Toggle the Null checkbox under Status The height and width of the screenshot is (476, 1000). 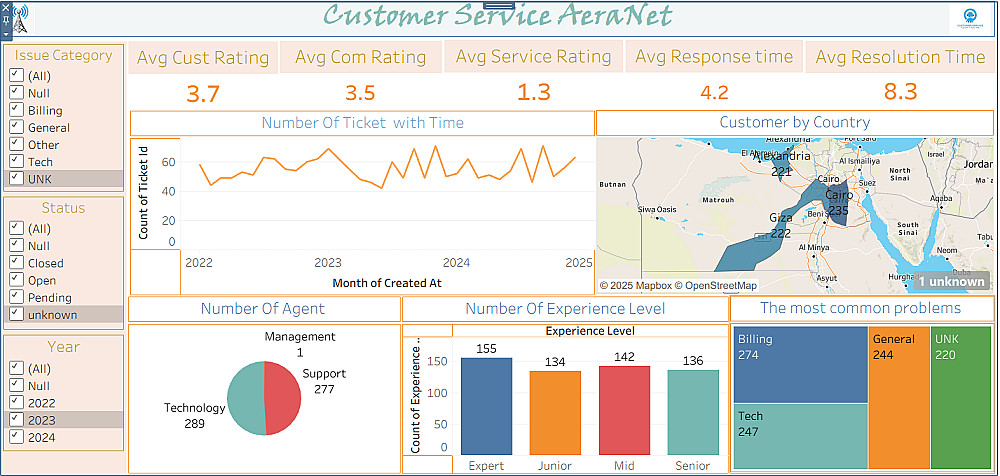click(x=16, y=246)
